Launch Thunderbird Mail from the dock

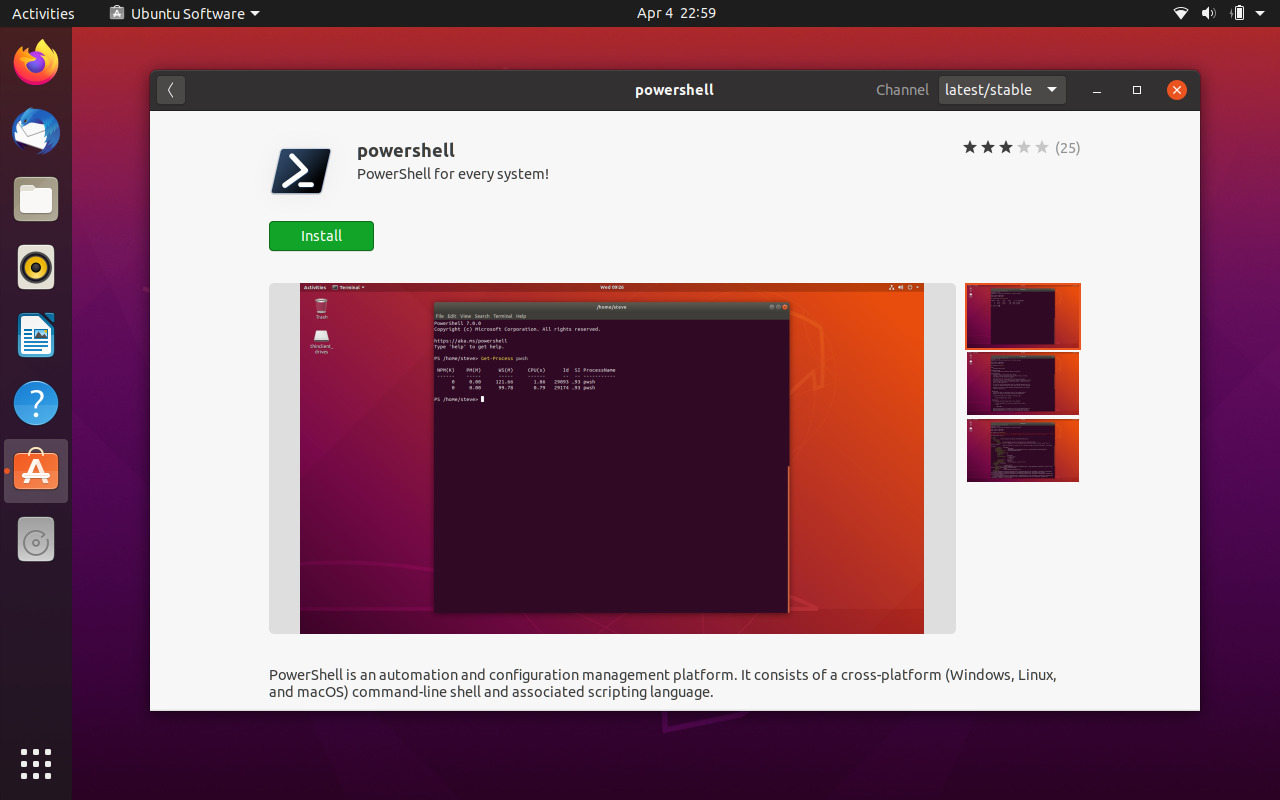(36, 132)
